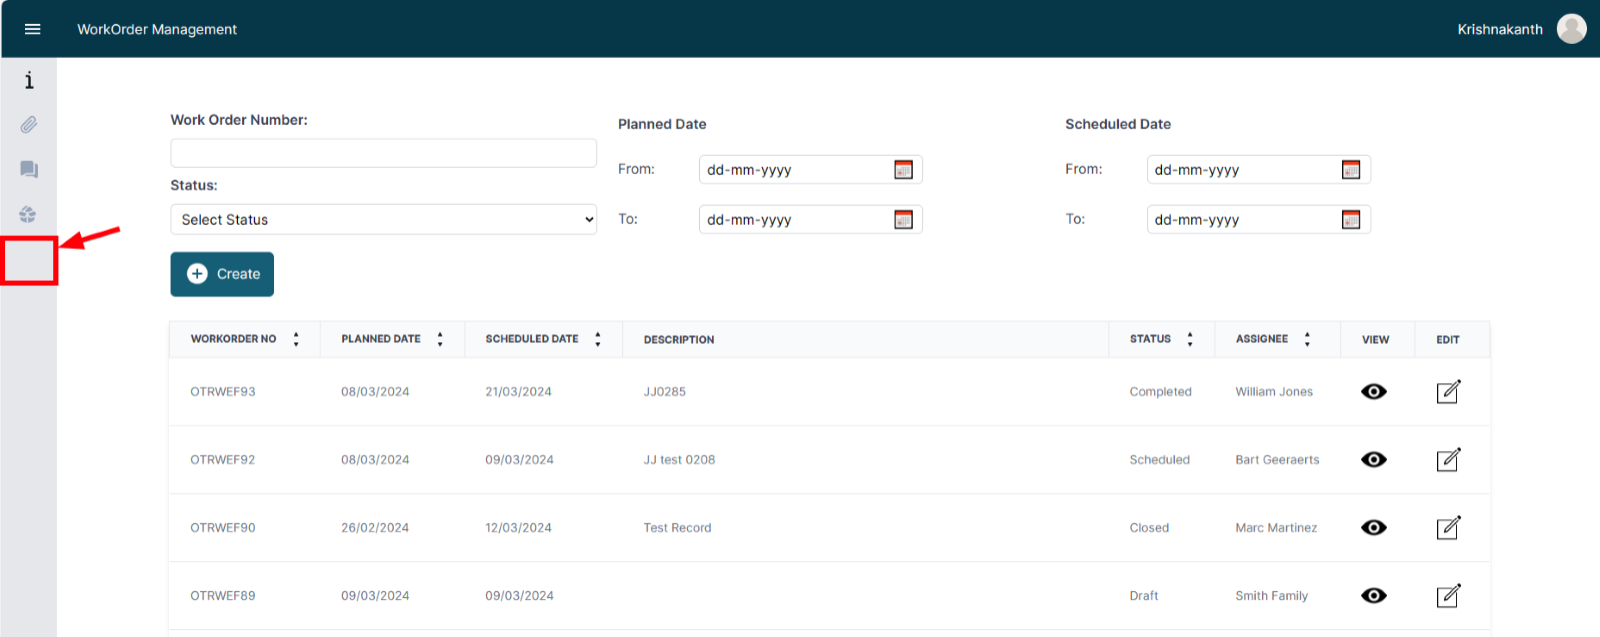Sort table by Workorder No column
Image resolution: width=1600 pixels, height=637 pixels.
click(x=296, y=340)
